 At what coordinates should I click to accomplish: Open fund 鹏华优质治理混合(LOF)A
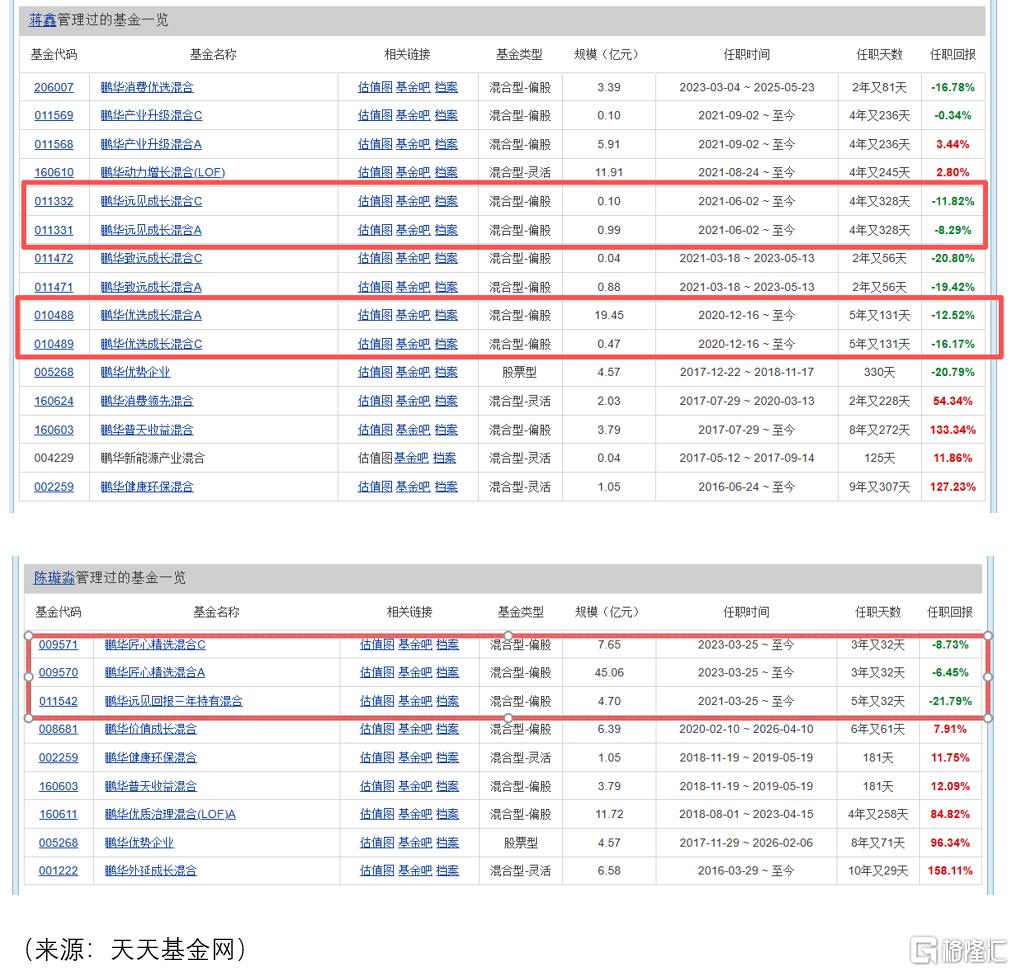(170, 814)
